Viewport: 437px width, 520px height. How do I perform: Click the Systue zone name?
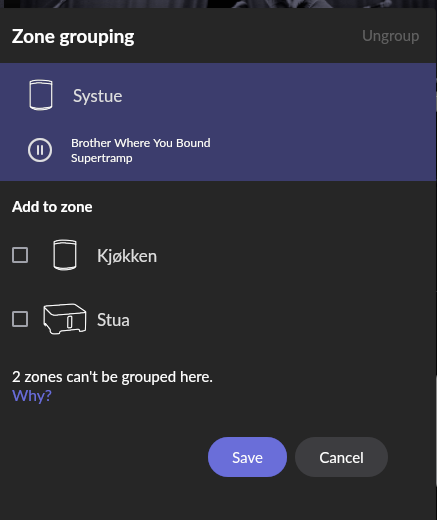[98, 96]
